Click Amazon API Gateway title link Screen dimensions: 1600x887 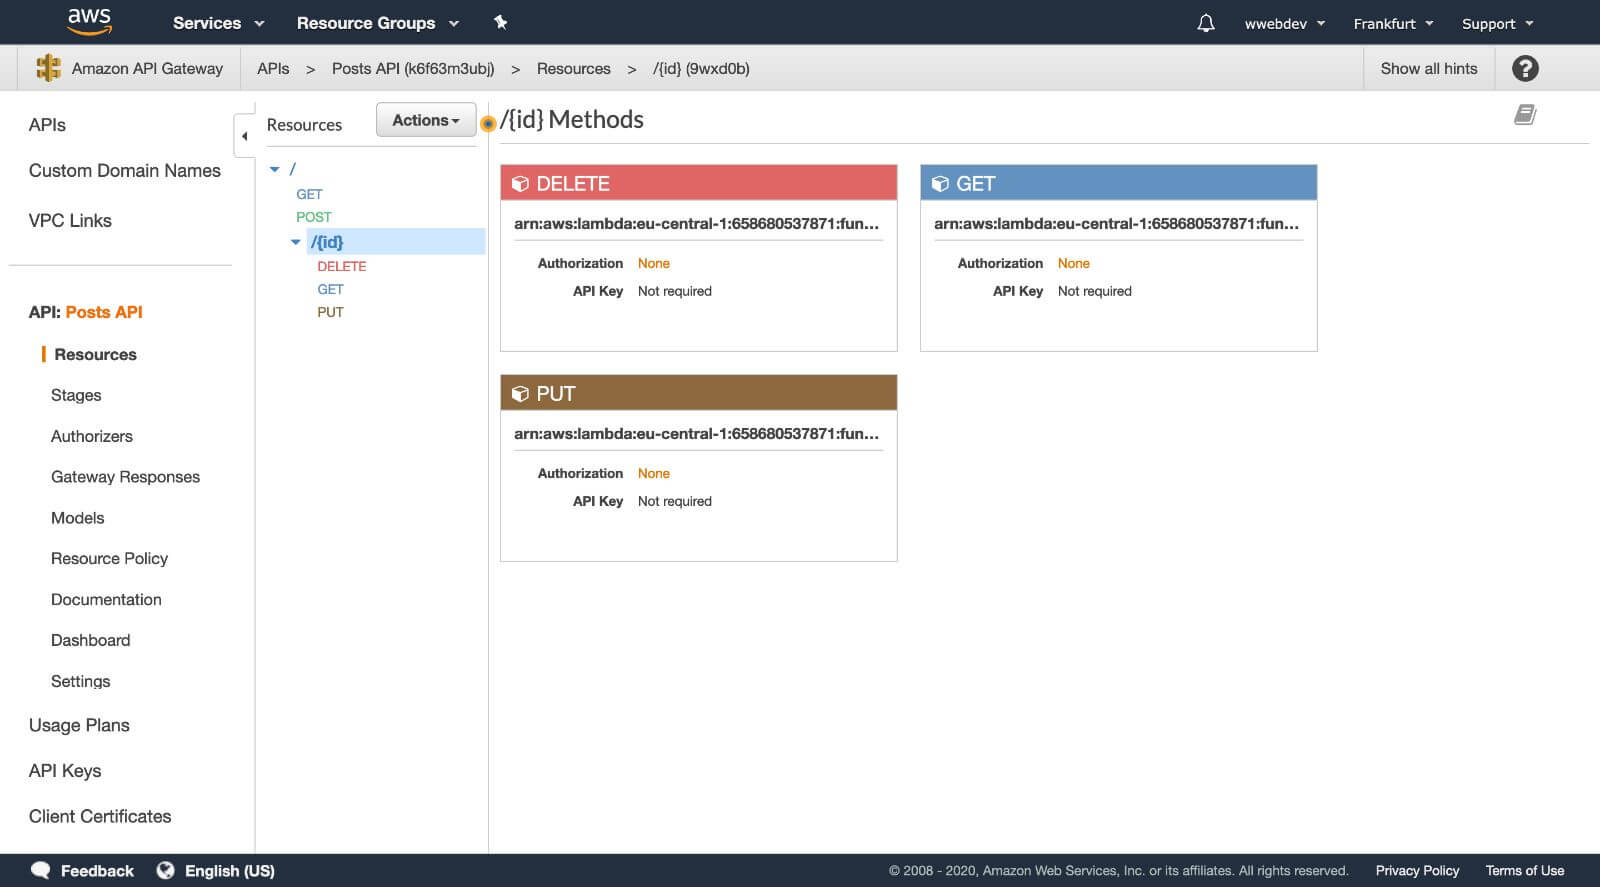147,68
